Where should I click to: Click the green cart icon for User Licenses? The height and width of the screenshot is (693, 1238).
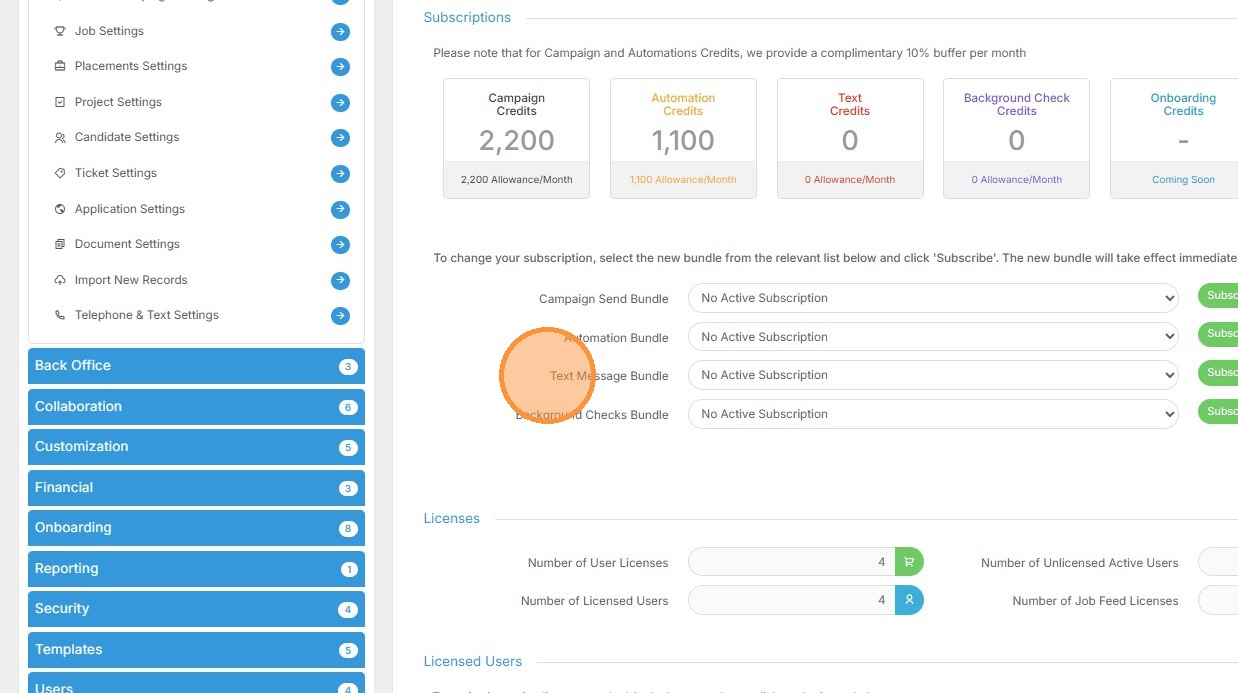point(909,562)
